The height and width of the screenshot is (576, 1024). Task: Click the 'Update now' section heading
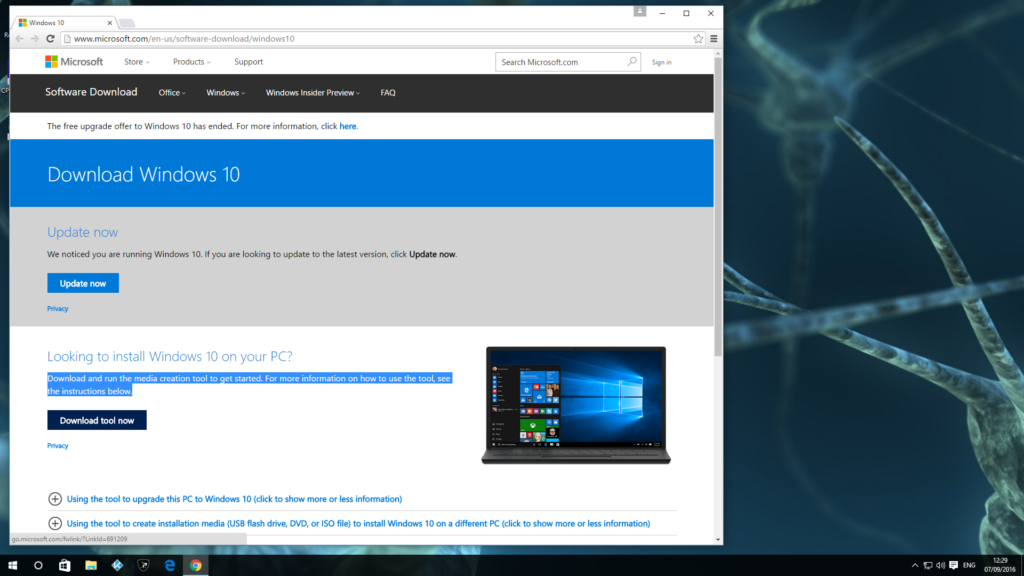click(x=82, y=232)
